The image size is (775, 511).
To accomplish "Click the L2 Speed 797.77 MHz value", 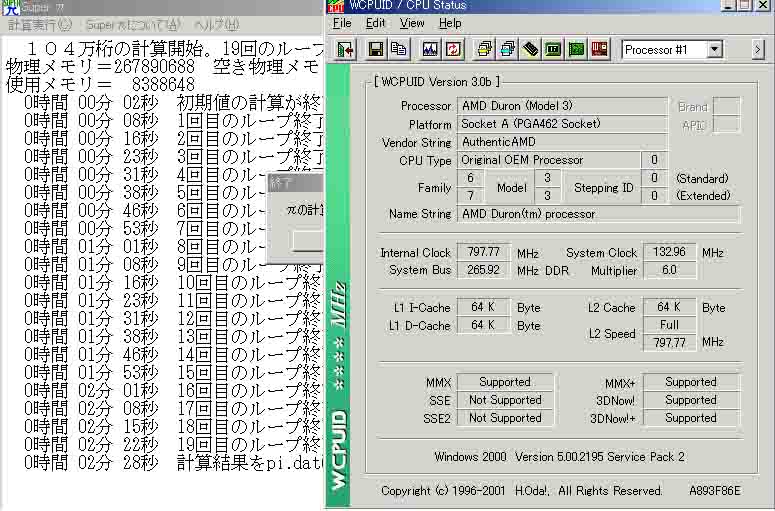I will 669,342.
